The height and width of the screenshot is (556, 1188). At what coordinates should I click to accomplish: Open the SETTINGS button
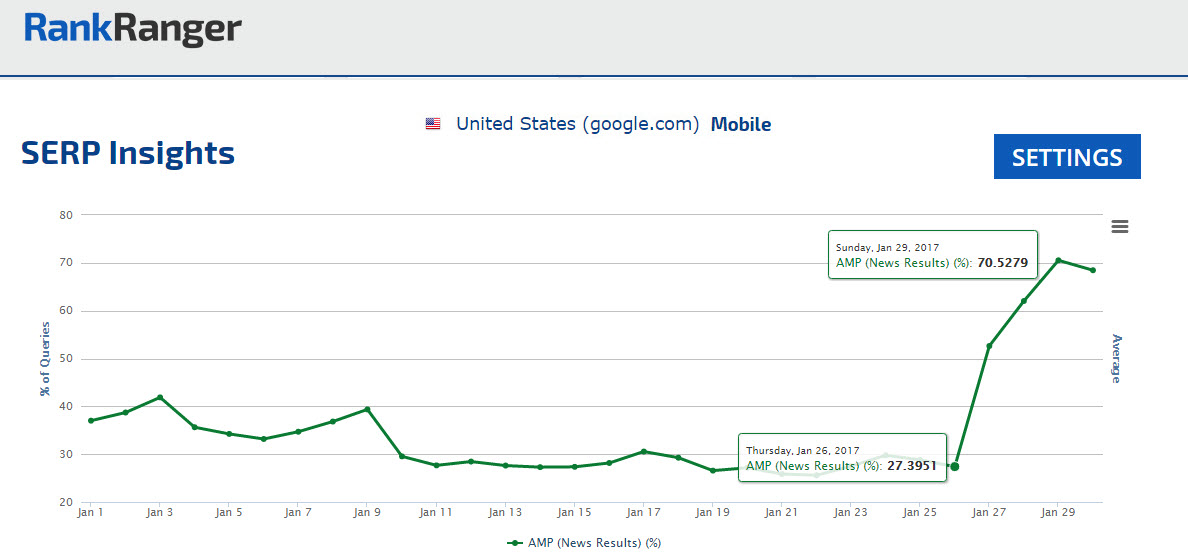[1067, 157]
